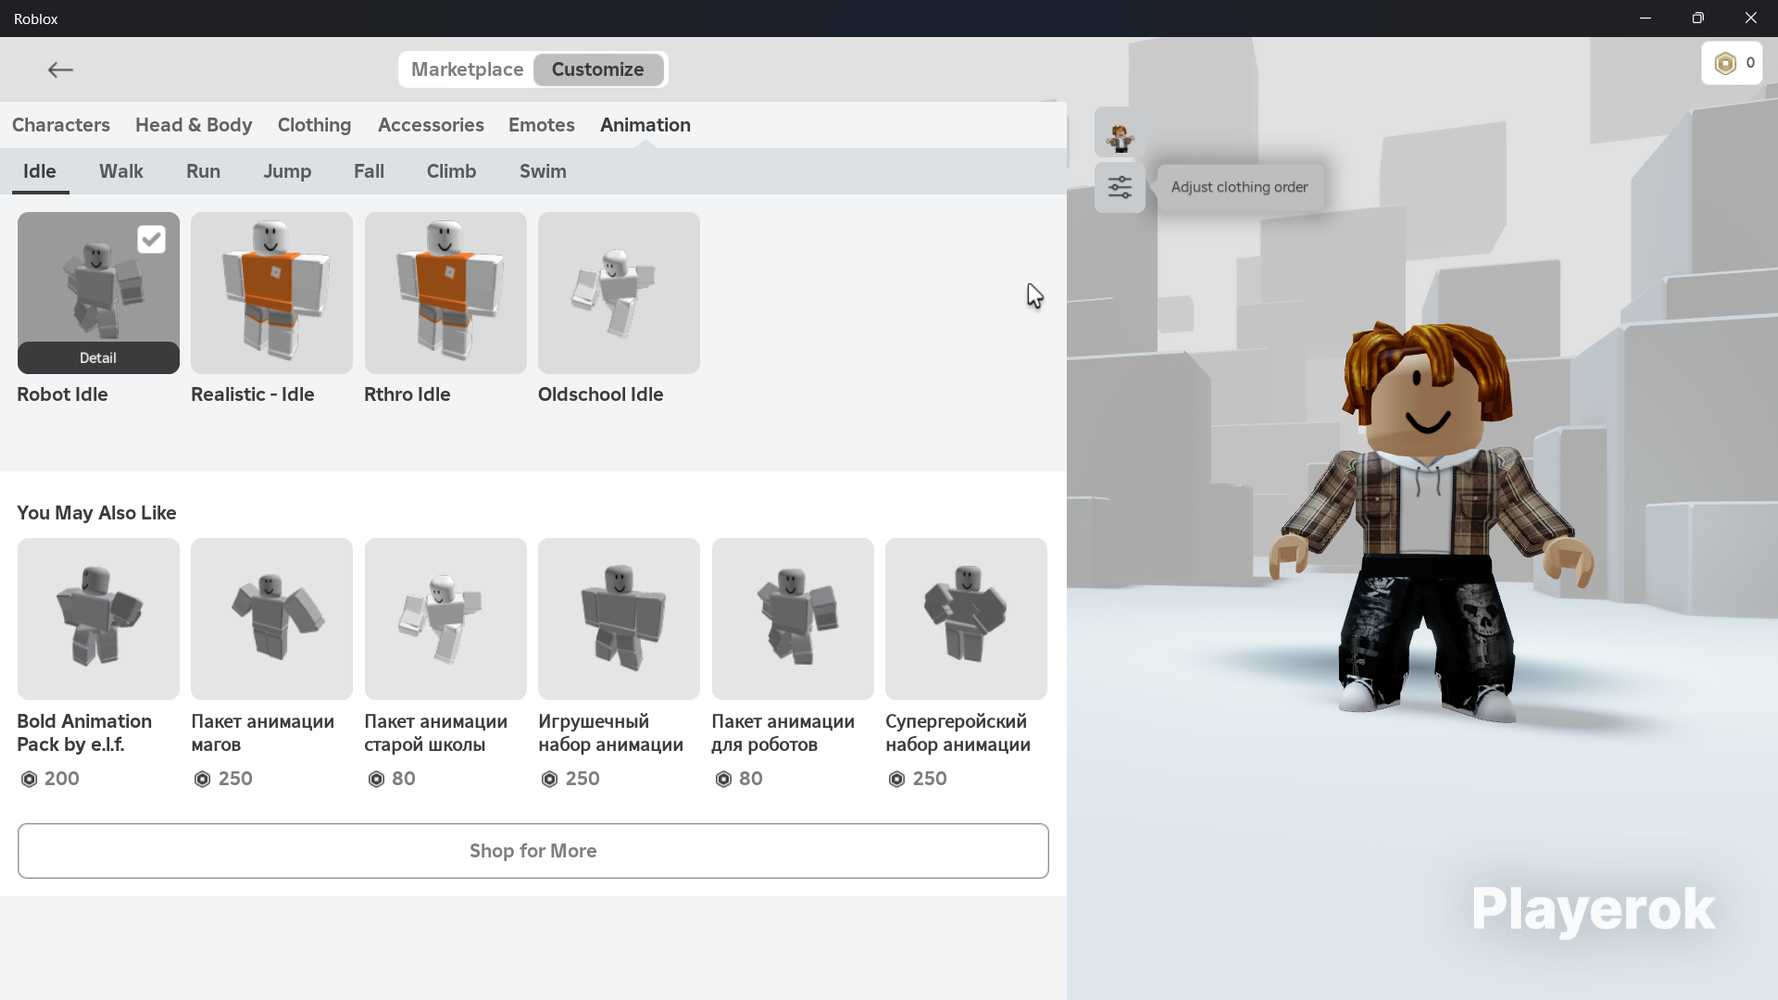Viewport: 1778px width, 1000px height.
Task: Switch to the Marketplace view
Action: coord(467,69)
